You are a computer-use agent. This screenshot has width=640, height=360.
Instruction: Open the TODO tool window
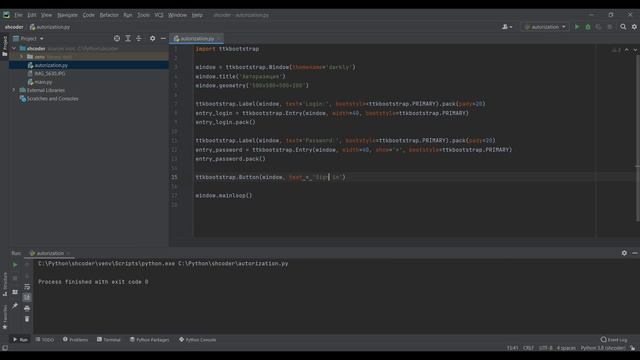point(45,340)
